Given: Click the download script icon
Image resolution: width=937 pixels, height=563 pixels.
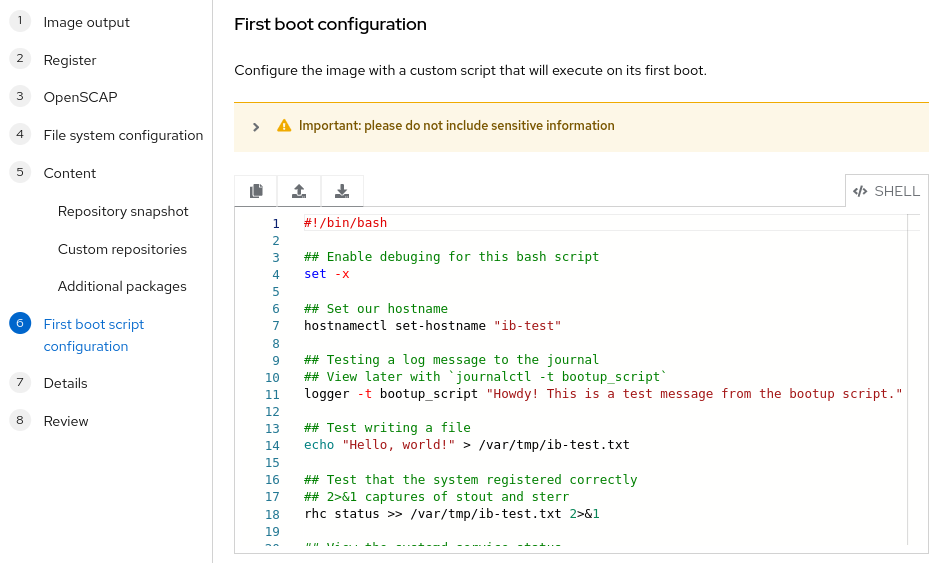Looking at the screenshot, I should click(342, 191).
